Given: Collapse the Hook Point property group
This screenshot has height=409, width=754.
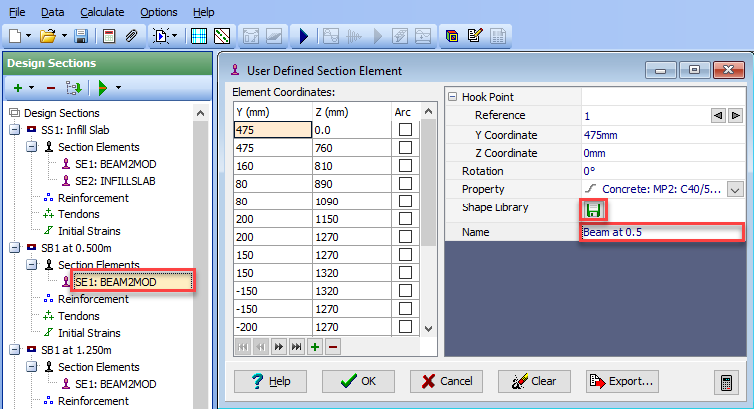Looking at the screenshot, I should (x=452, y=97).
